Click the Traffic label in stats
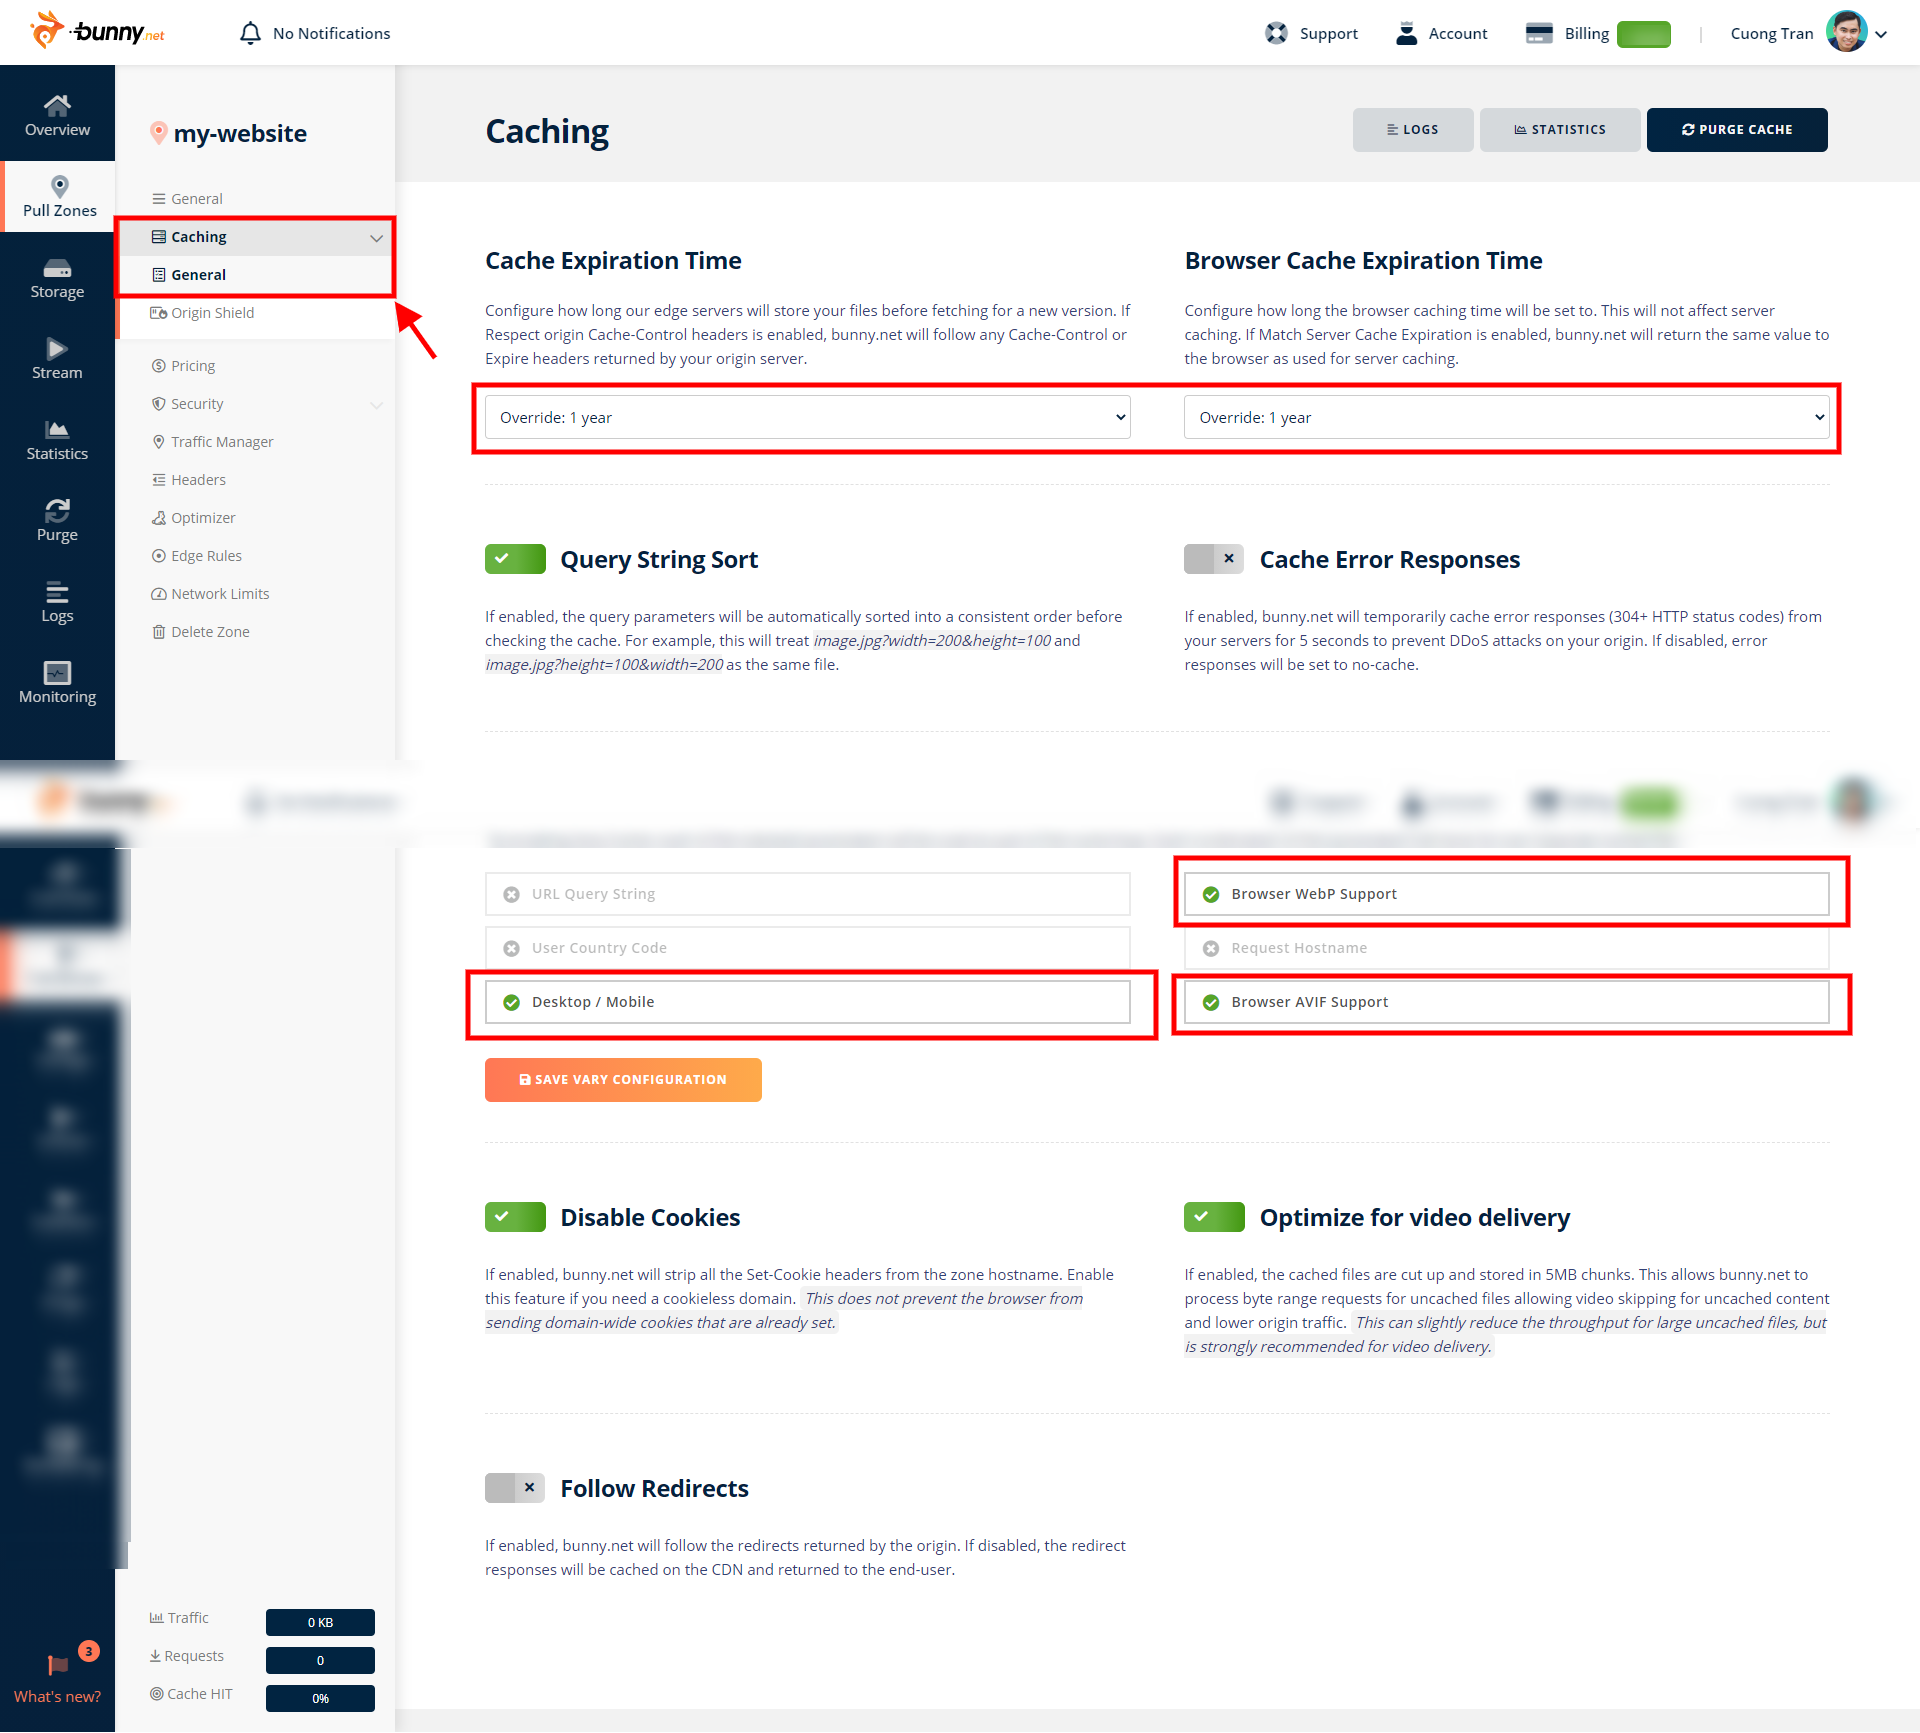Image resolution: width=1920 pixels, height=1733 pixels. click(x=188, y=1618)
